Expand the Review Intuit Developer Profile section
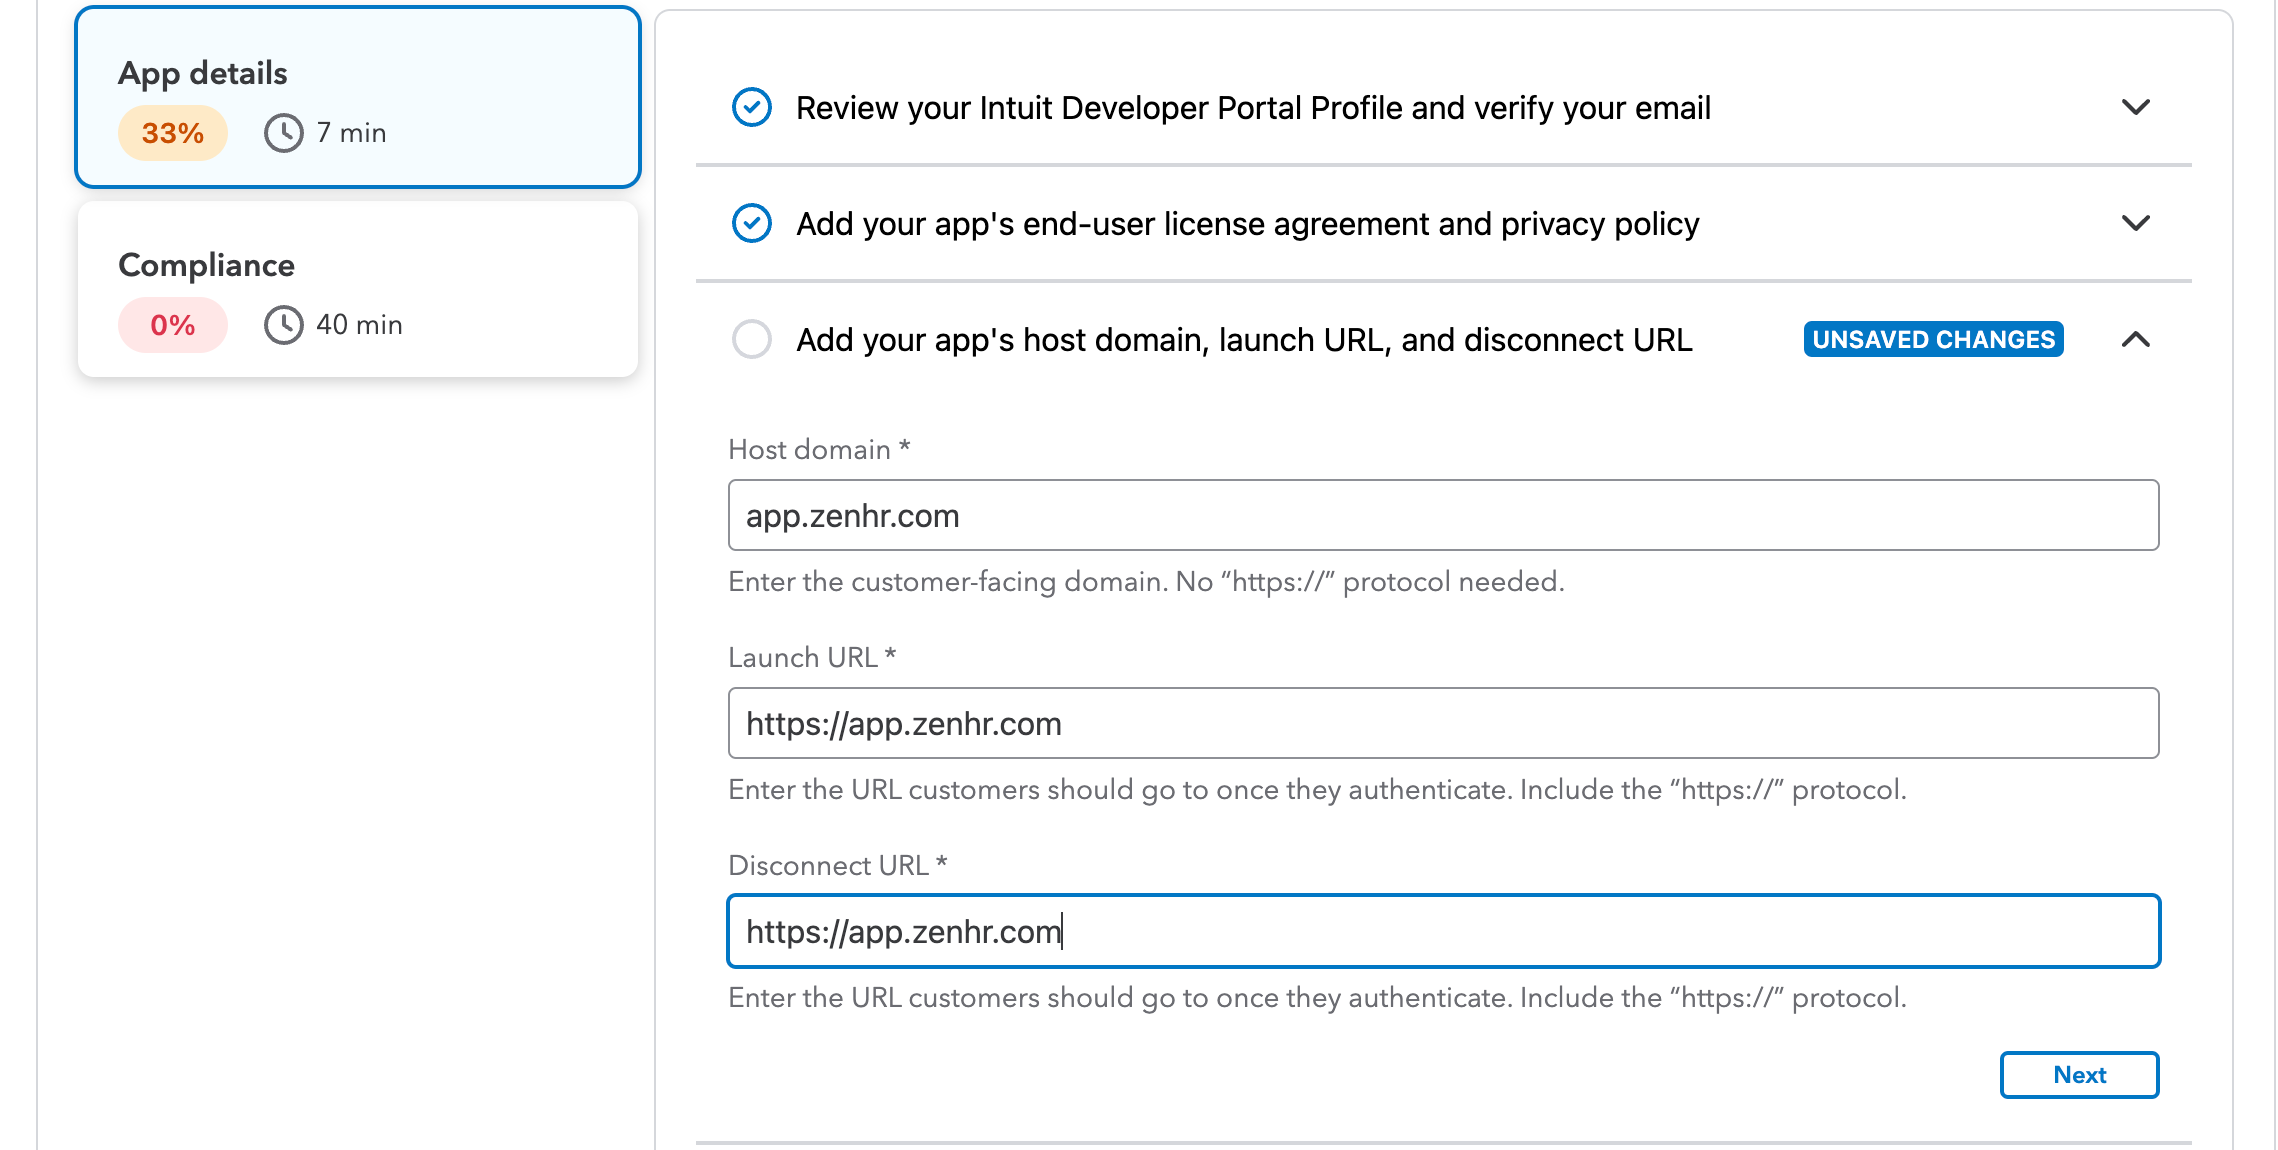The image size is (2278, 1150). point(2135,108)
